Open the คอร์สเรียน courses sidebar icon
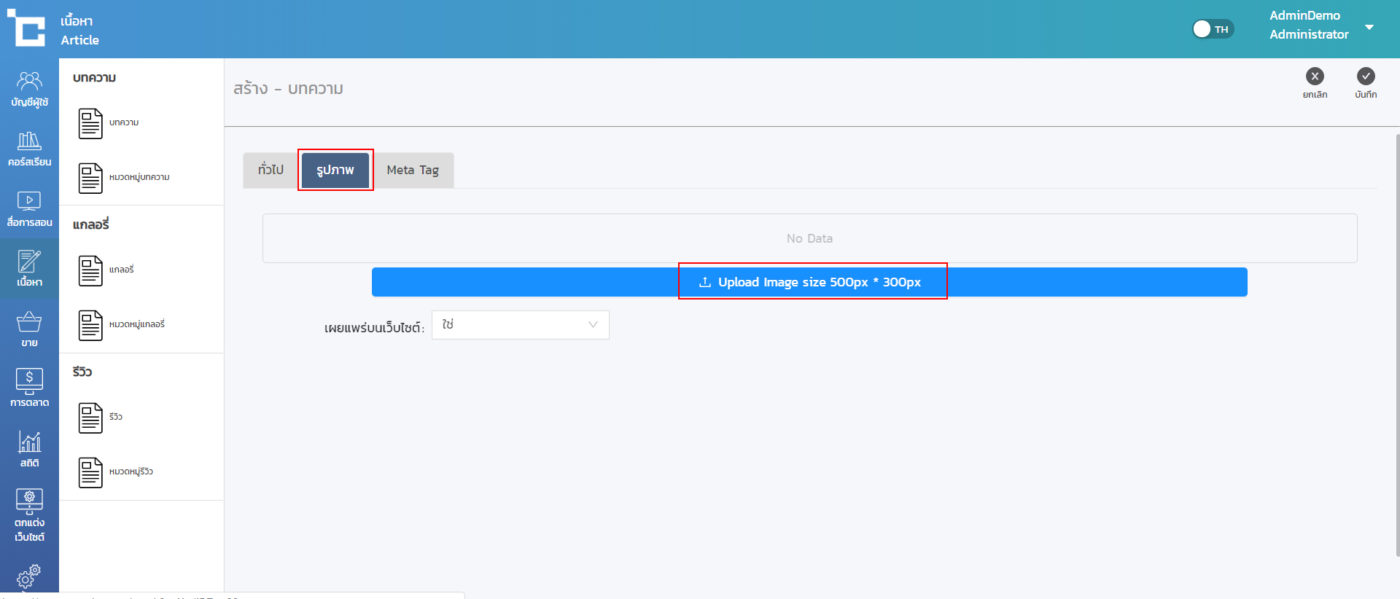The image size is (1400, 599). (x=29, y=149)
